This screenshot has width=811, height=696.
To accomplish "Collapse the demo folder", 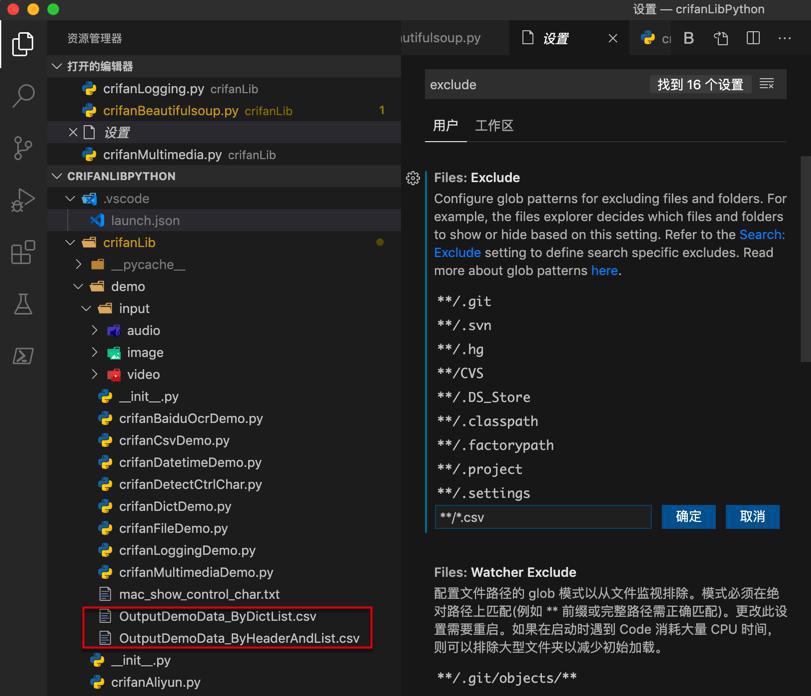I will pos(224,286).
